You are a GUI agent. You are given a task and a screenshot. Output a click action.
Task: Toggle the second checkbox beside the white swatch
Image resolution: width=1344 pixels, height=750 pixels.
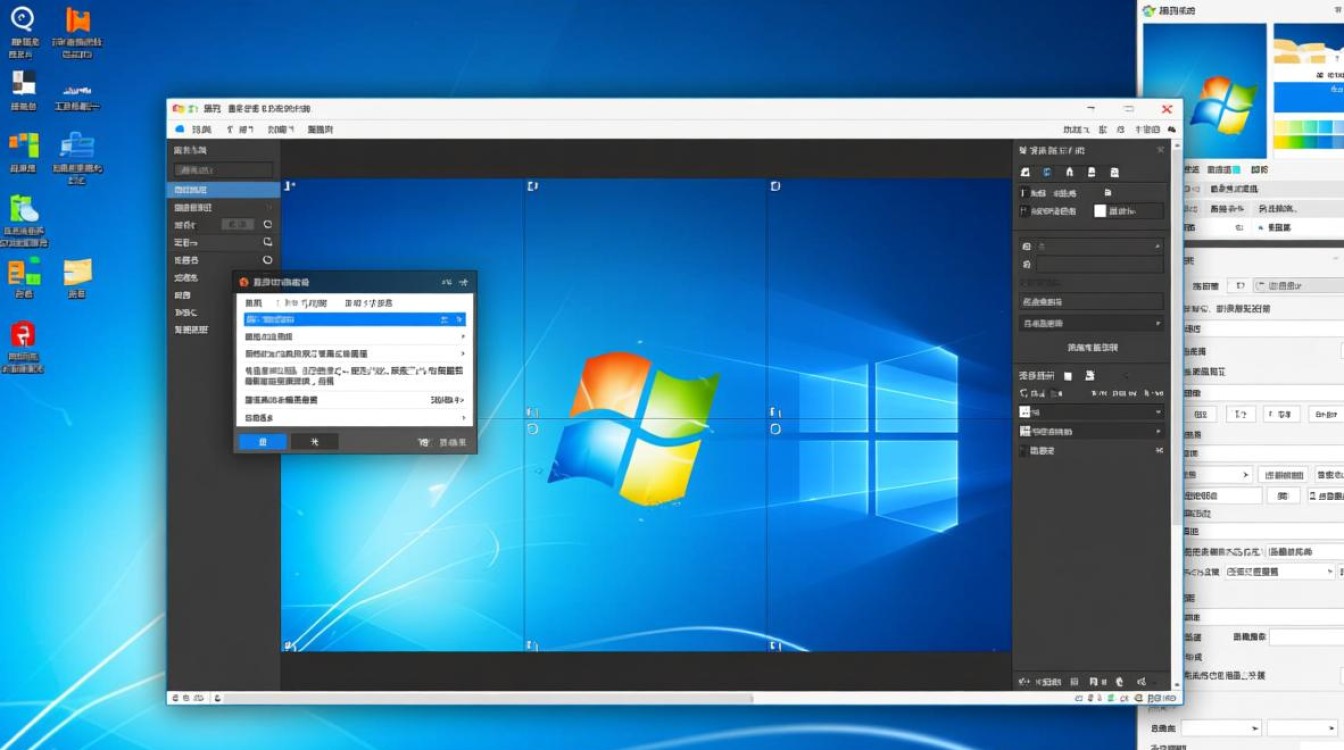[x=1024, y=211]
